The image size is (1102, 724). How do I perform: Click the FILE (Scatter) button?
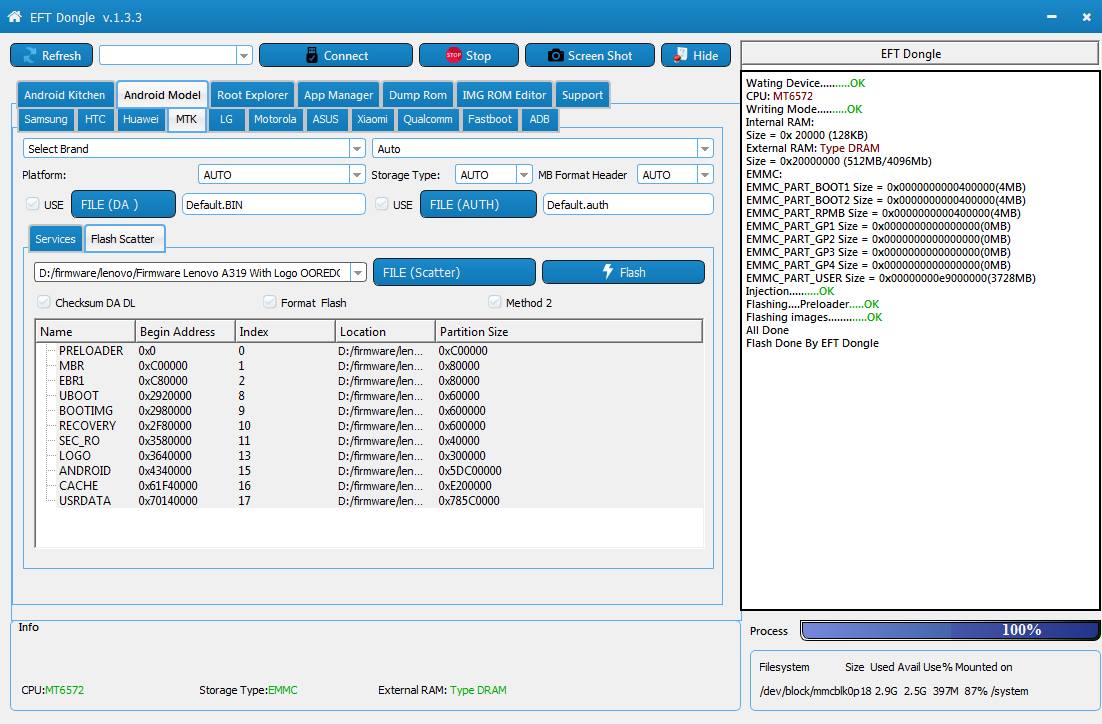[454, 272]
